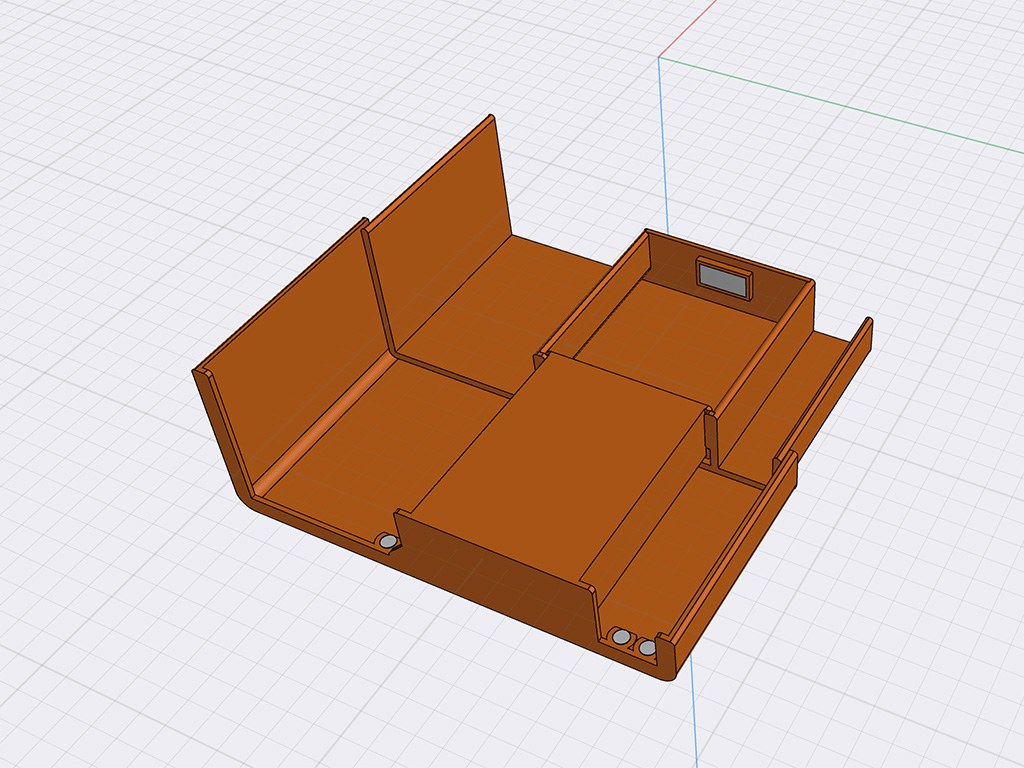Click the rounded bottom-right corner of the tray
1024x768 pixels.
pos(669,673)
